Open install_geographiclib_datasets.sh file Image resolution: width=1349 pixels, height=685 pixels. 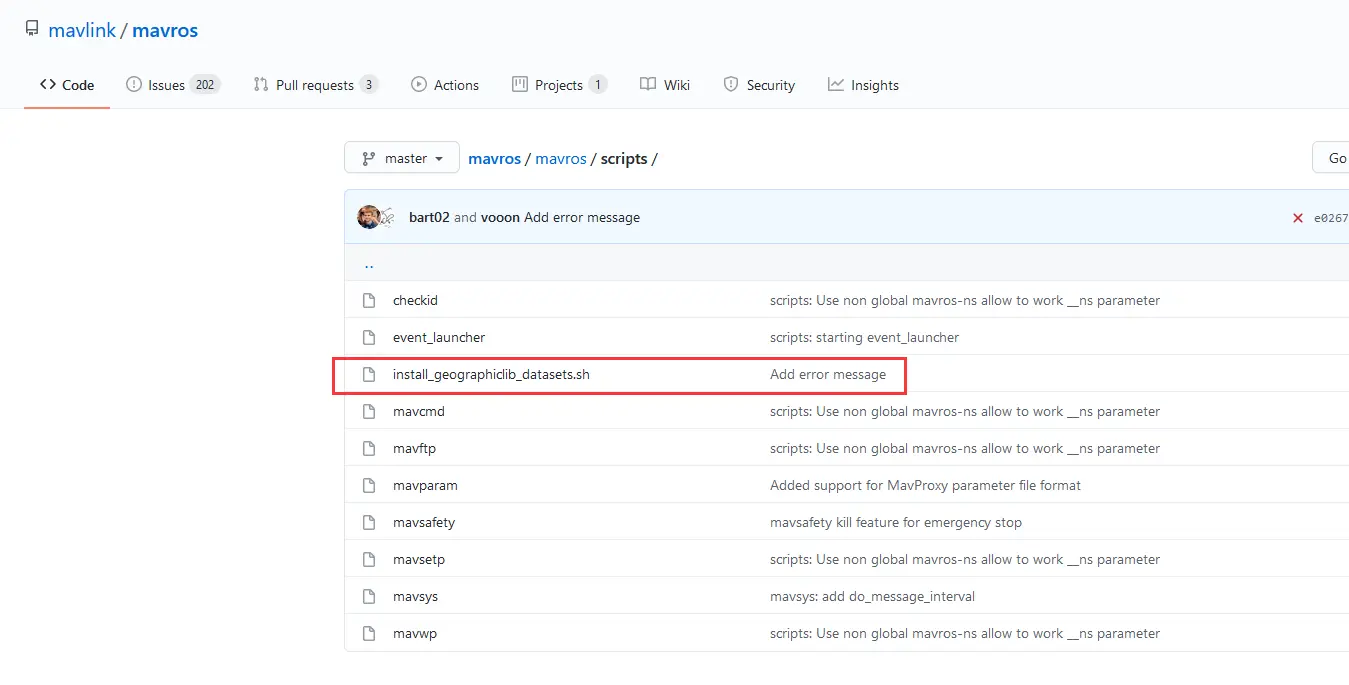(x=491, y=374)
